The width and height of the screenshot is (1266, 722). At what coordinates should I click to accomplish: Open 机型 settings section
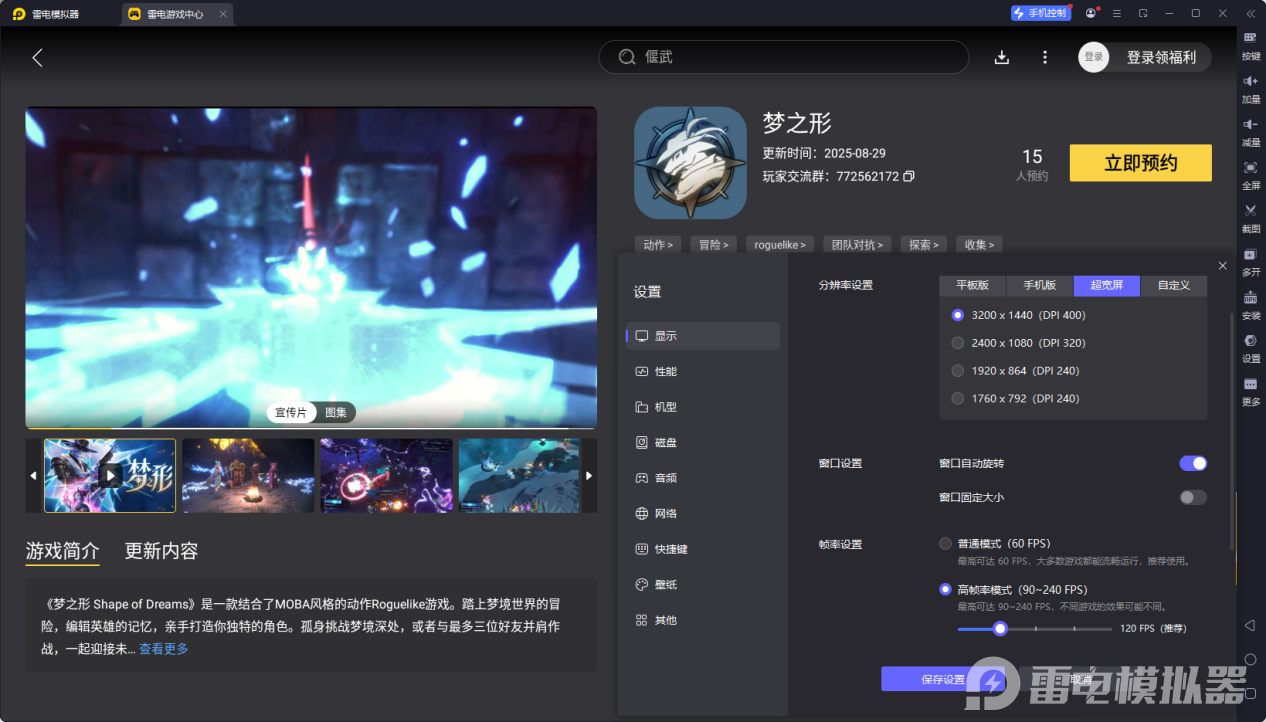coord(703,407)
